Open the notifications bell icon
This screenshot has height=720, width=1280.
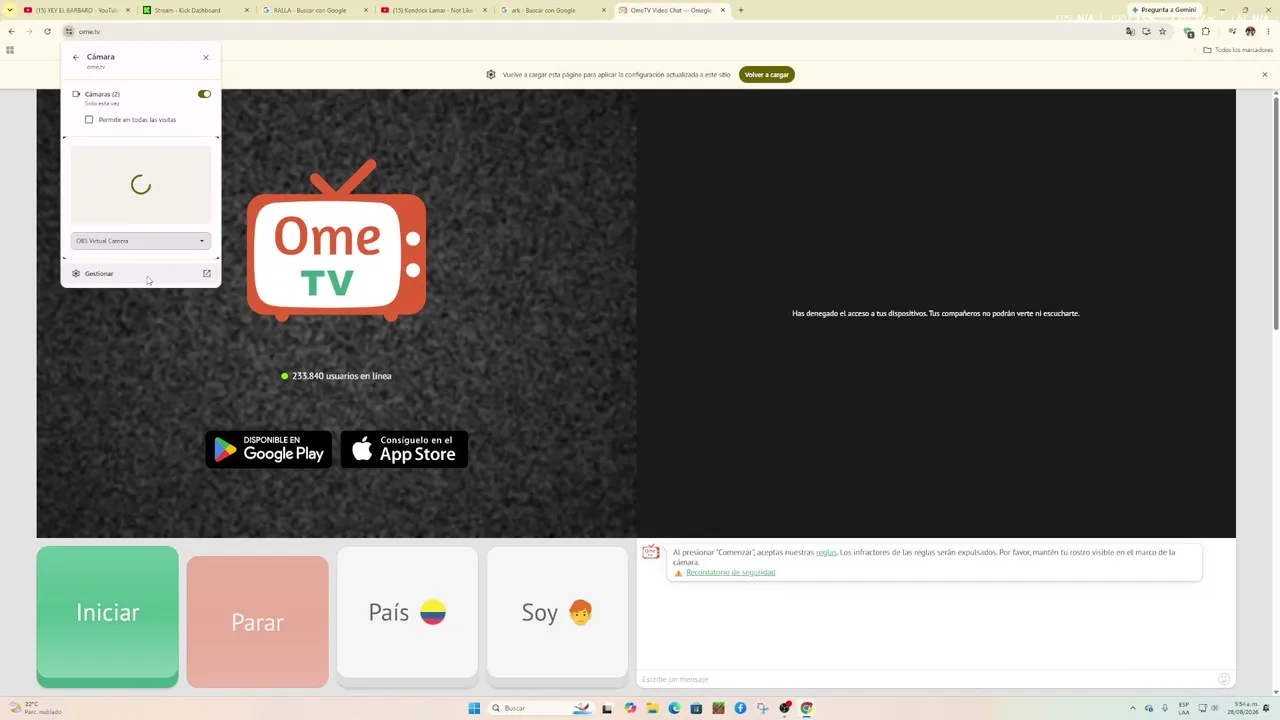[1267, 708]
